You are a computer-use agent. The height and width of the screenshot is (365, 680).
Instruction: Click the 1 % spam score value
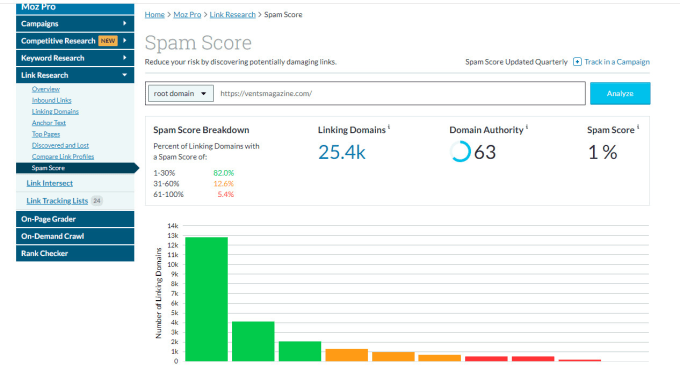(x=603, y=152)
